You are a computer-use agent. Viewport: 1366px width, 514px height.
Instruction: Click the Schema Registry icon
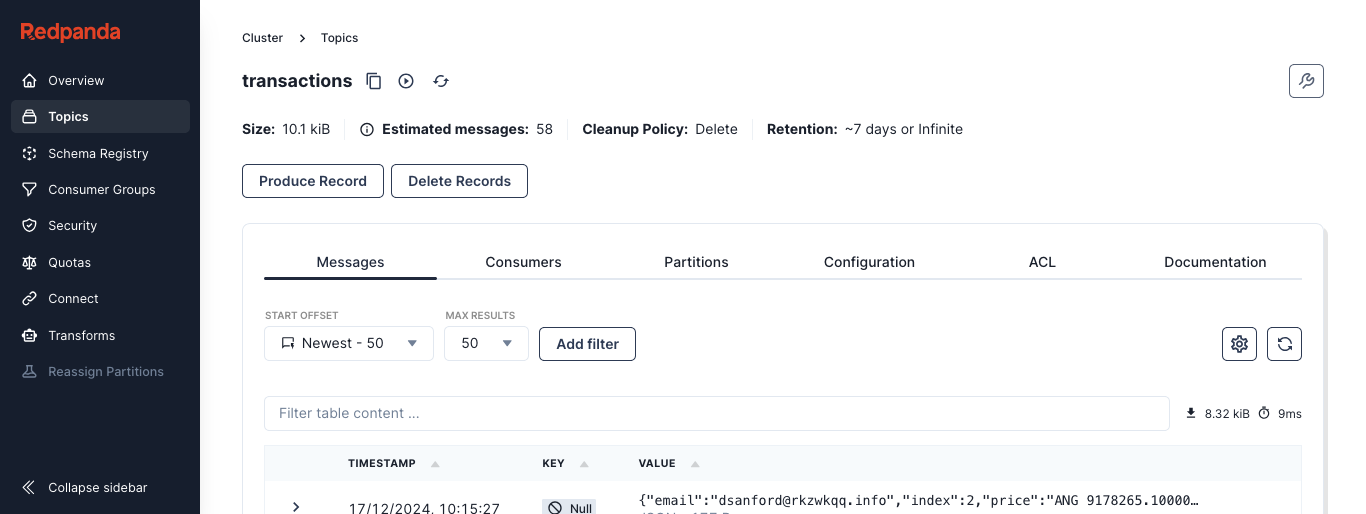coord(29,153)
